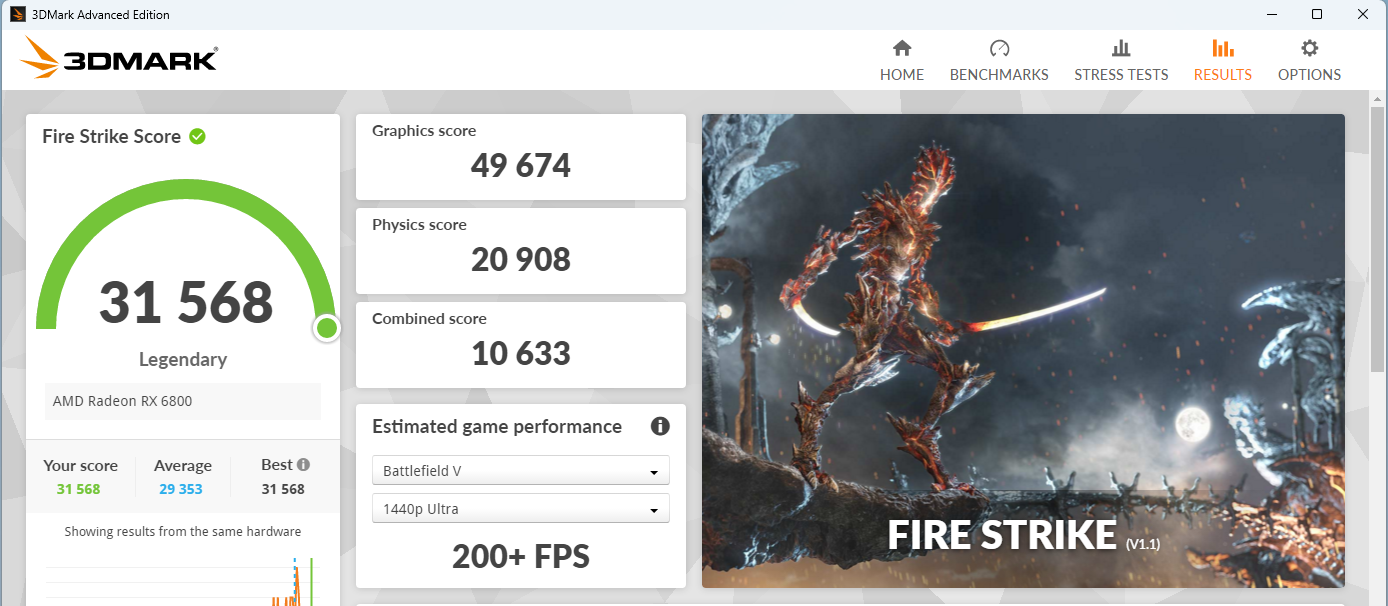The height and width of the screenshot is (606, 1388).
Task: Click the info icon next to Best
Action: pyautogui.click(x=303, y=464)
